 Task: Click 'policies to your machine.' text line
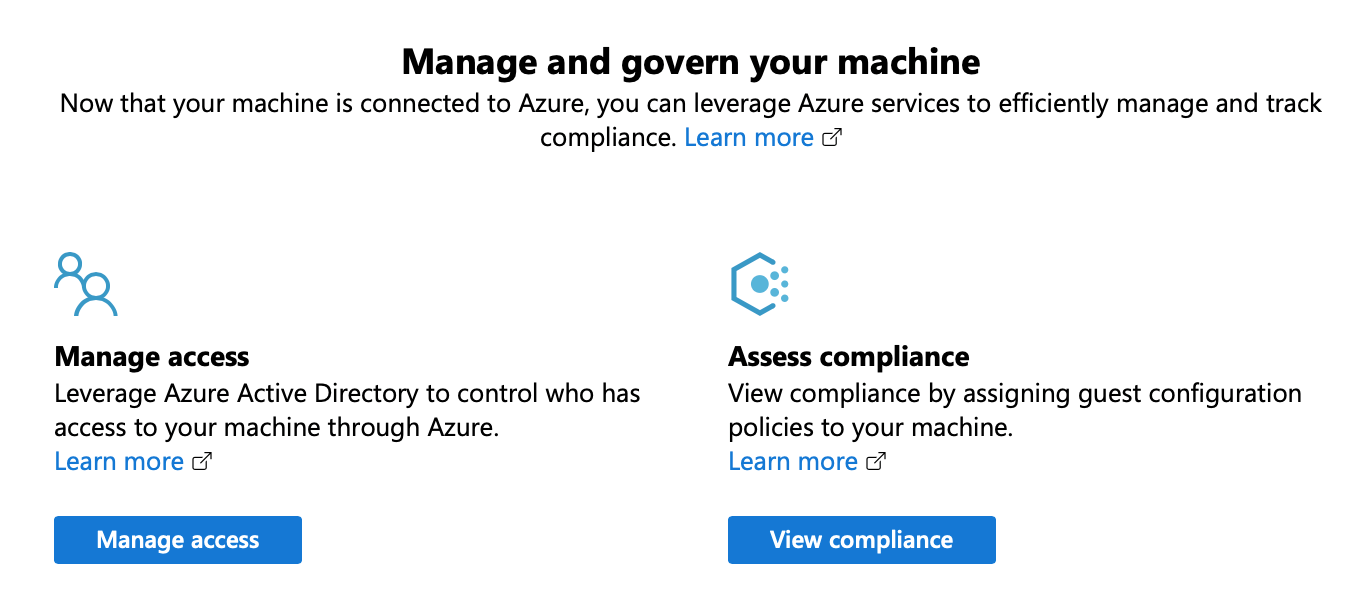coord(871,427)
